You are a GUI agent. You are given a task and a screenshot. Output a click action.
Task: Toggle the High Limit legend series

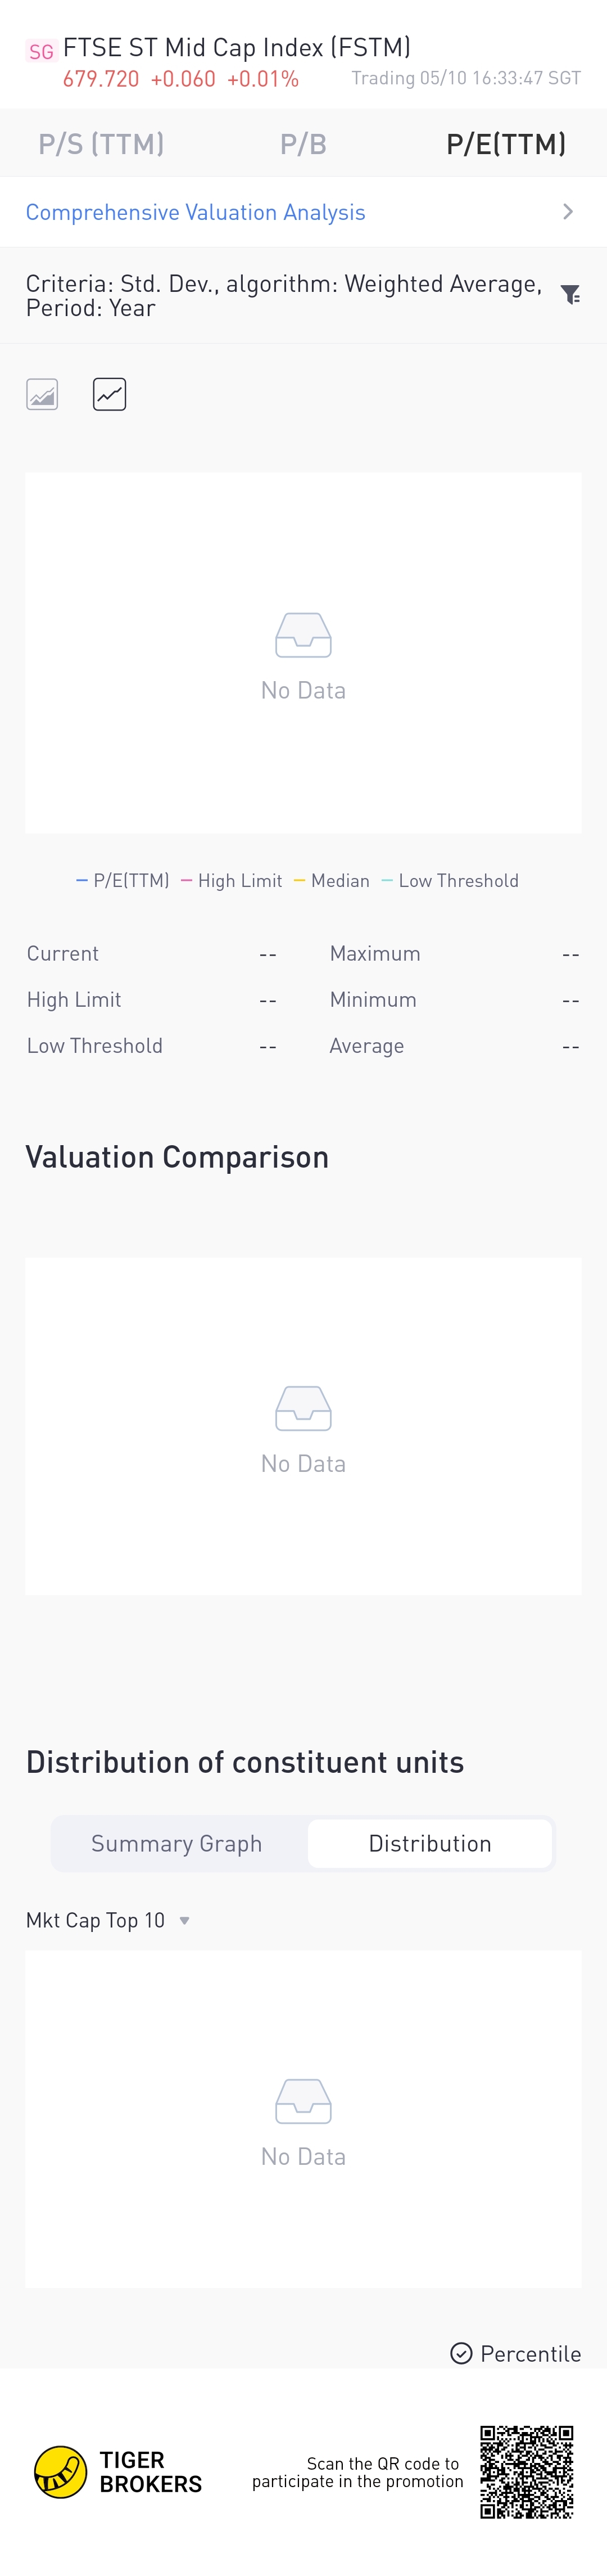(232, 881)
